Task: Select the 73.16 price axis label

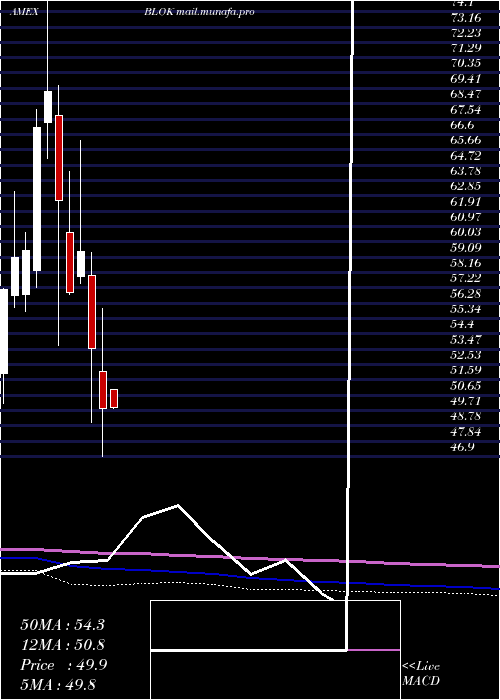Action: pos(466,18)
